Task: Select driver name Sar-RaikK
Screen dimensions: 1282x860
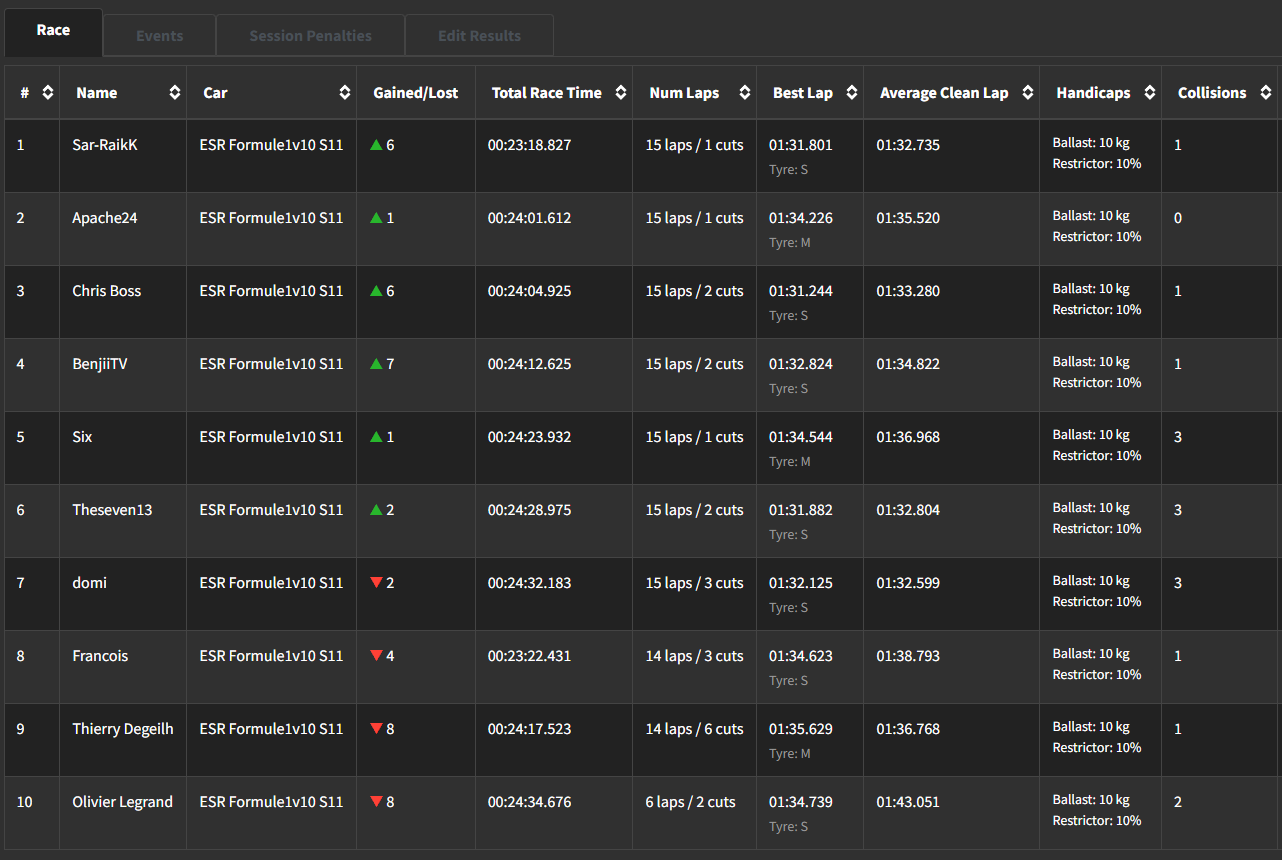Action: pyautogui.click(x=105, y=145)
